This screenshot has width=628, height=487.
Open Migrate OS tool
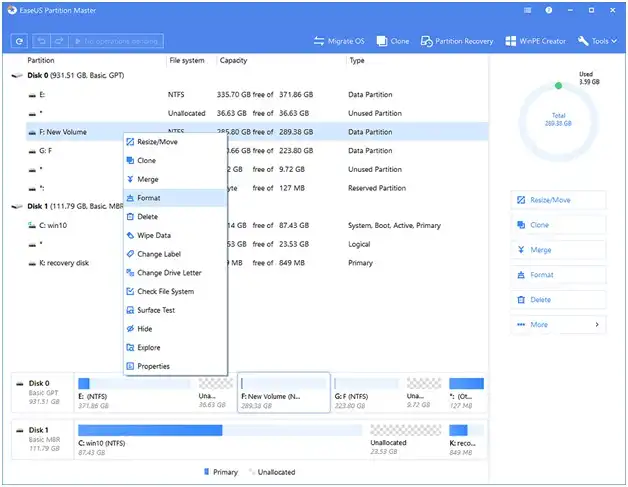(x=339, y=41)
